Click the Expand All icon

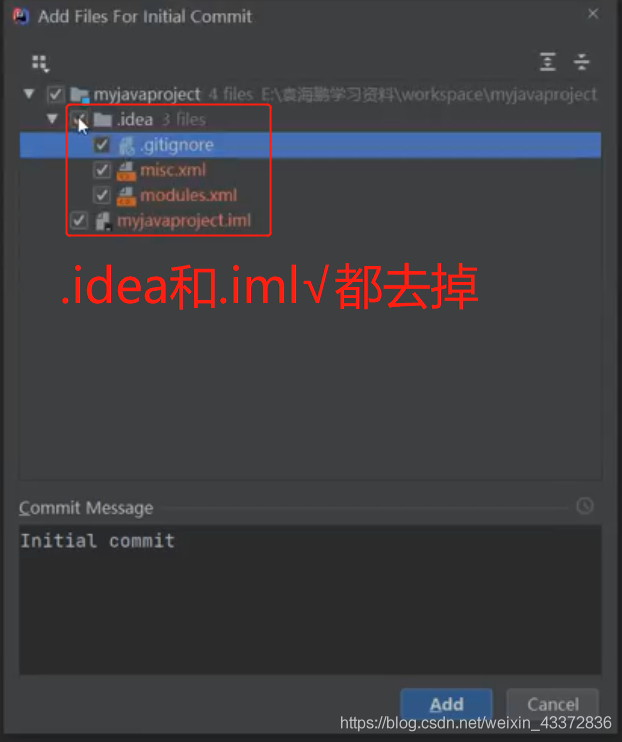(x=548, y=62)
